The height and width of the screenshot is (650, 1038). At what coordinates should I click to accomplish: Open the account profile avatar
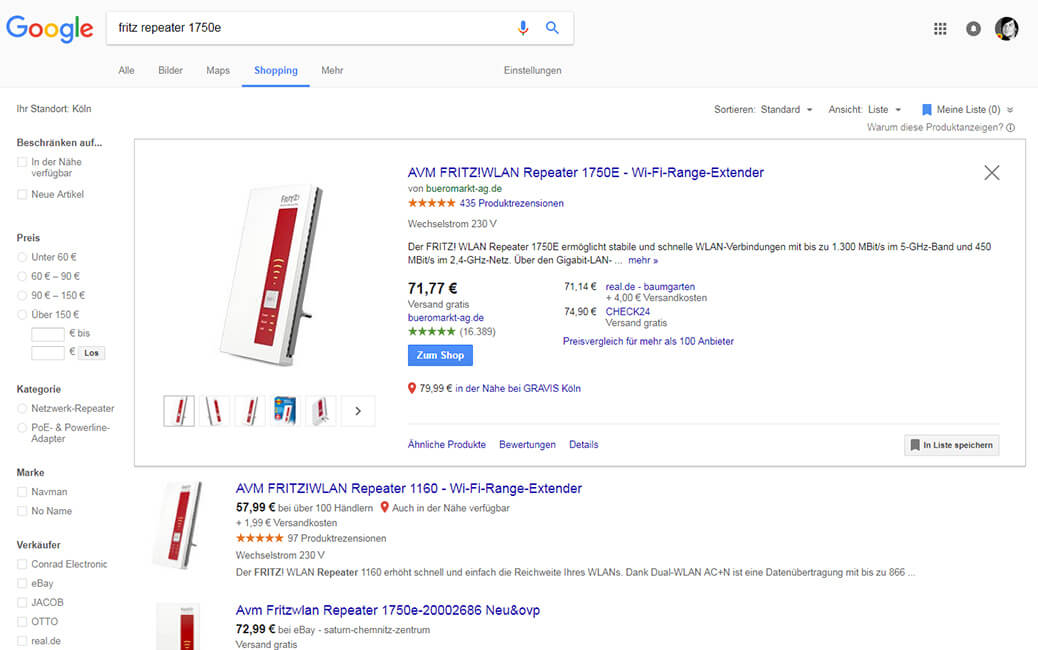click(x=1007, y=28)
